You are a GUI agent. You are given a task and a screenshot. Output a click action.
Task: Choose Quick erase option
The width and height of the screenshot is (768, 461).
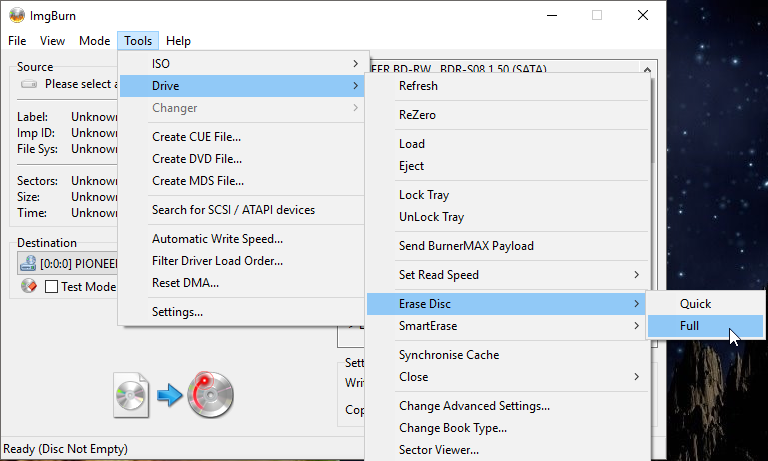pyautogui.click(x=705, y=304)
